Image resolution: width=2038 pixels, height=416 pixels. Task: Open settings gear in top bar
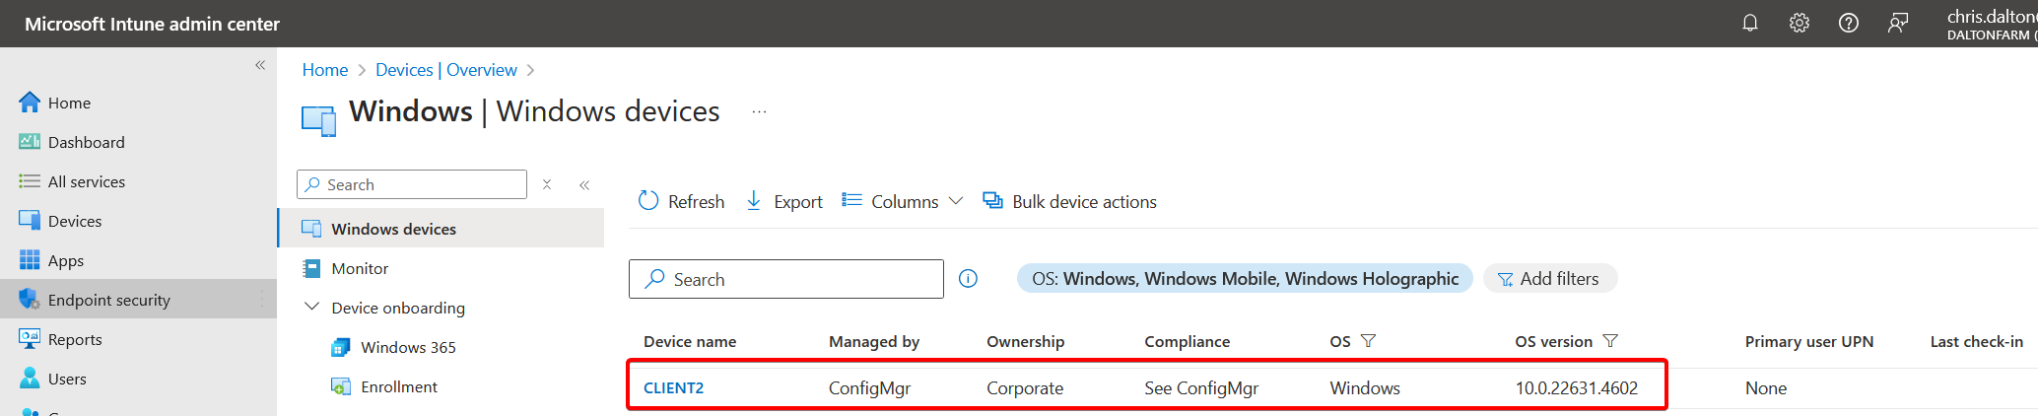1799,23
